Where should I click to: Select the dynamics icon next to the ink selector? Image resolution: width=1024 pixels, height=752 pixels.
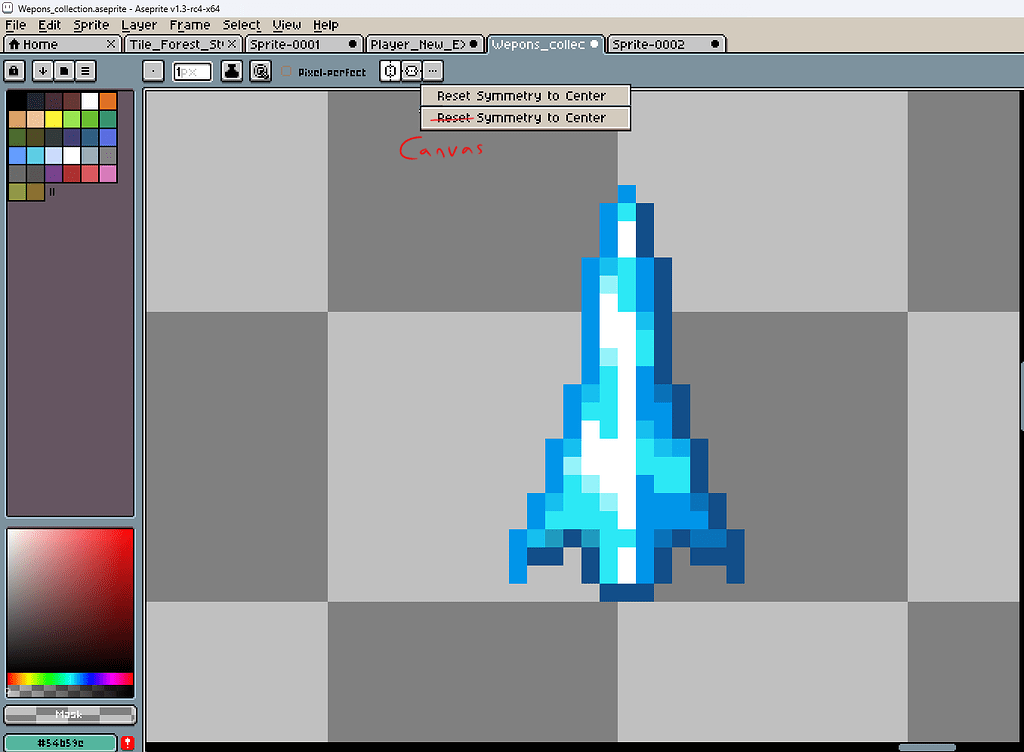(x=261, y=71)
